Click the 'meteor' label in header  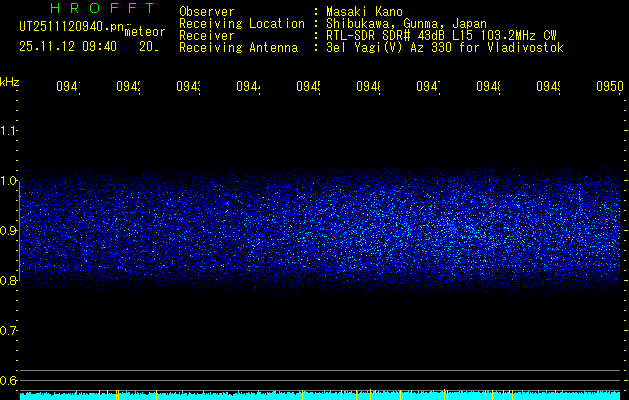pyautogui.click(x=145, y=32)
